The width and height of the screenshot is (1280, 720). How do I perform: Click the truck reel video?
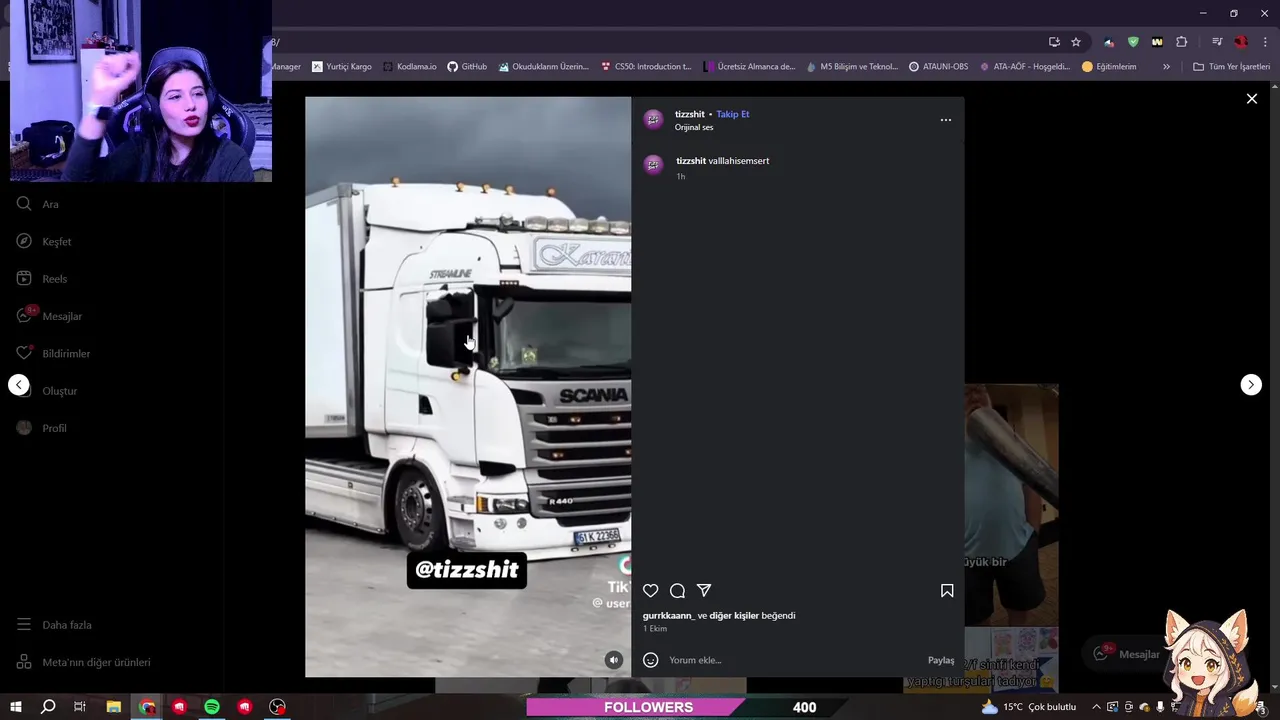pyautogui.click(x=468, y=387)
